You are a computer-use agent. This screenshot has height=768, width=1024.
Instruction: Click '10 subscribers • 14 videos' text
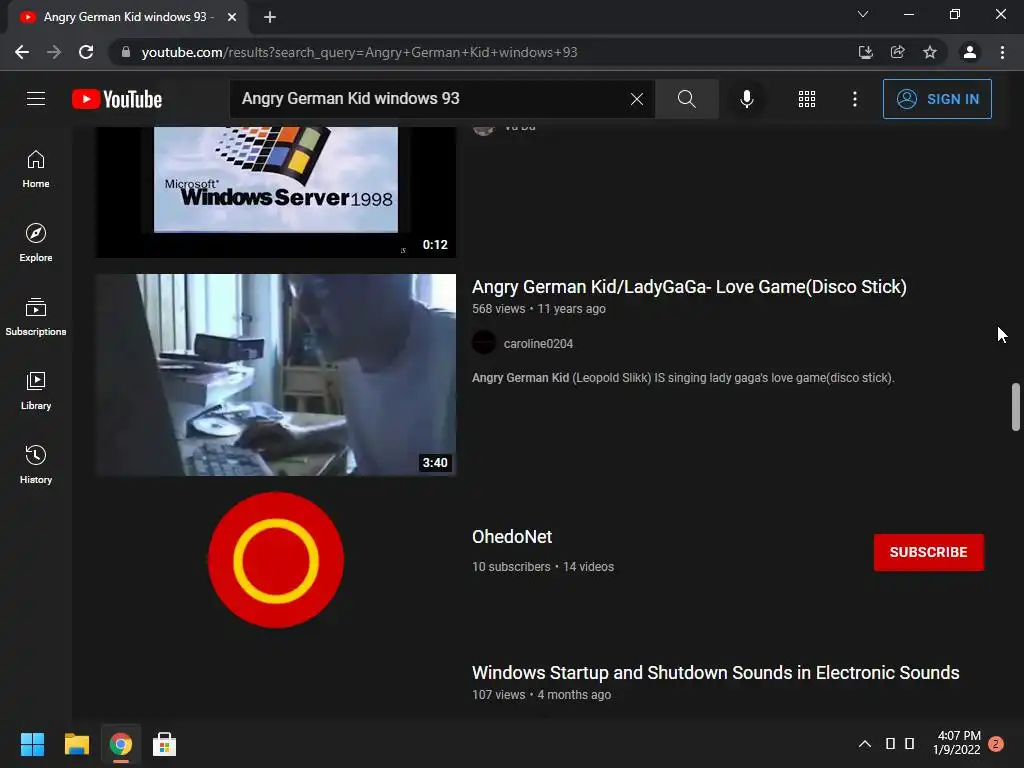click(543, 567)
